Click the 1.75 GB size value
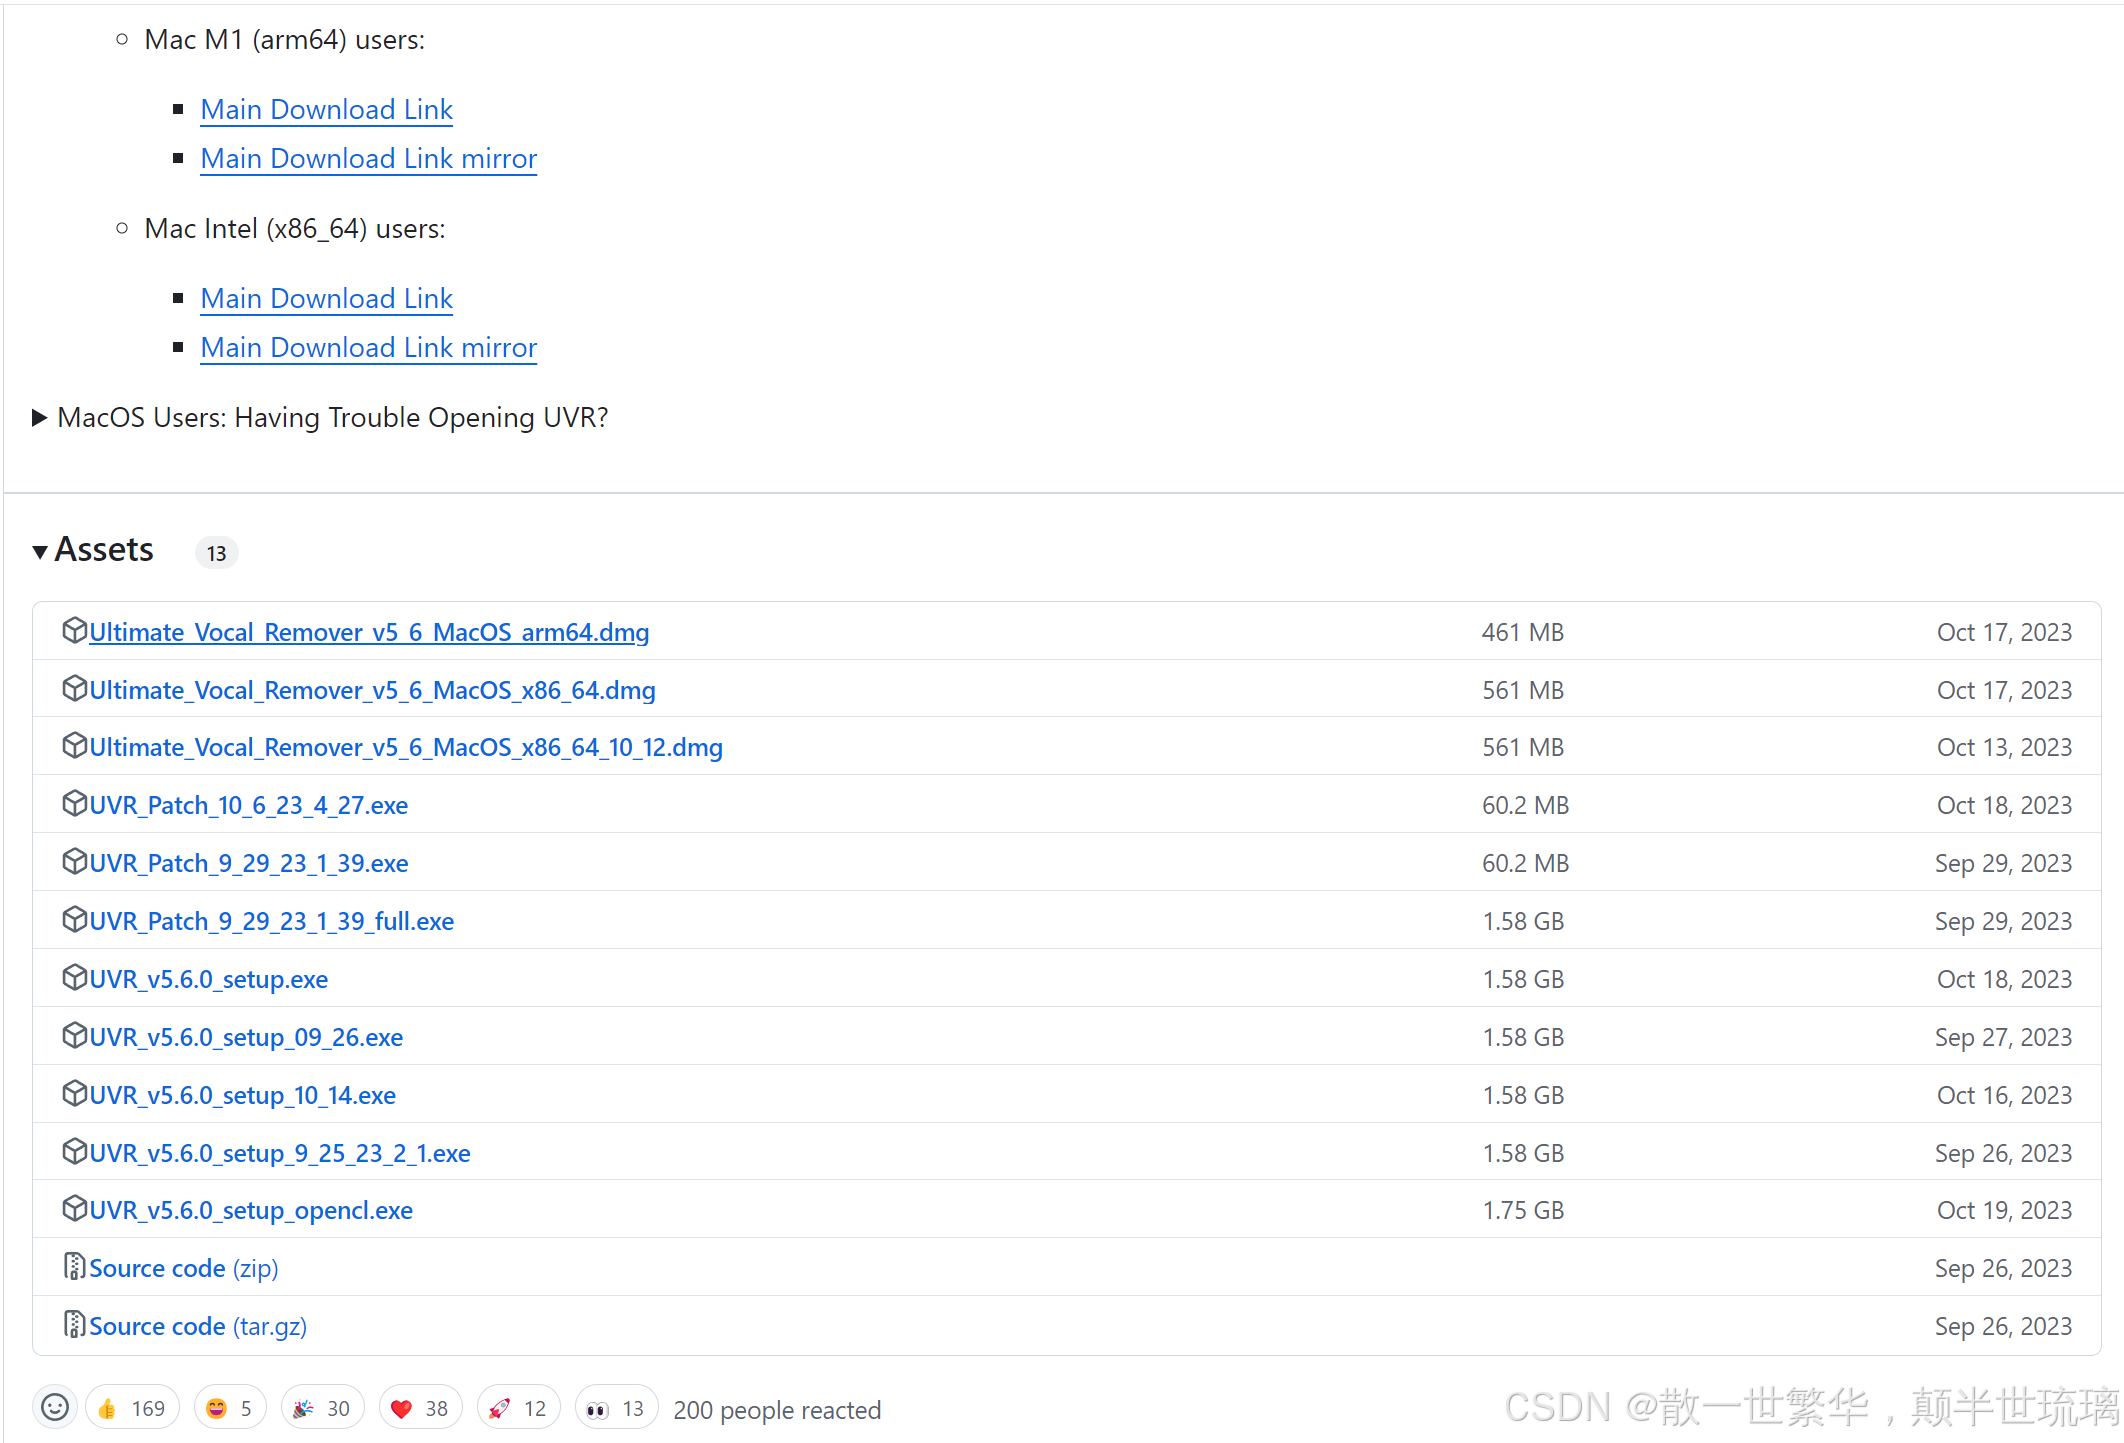This screenshot has height=1443, width=2124. (1523, 1210)
